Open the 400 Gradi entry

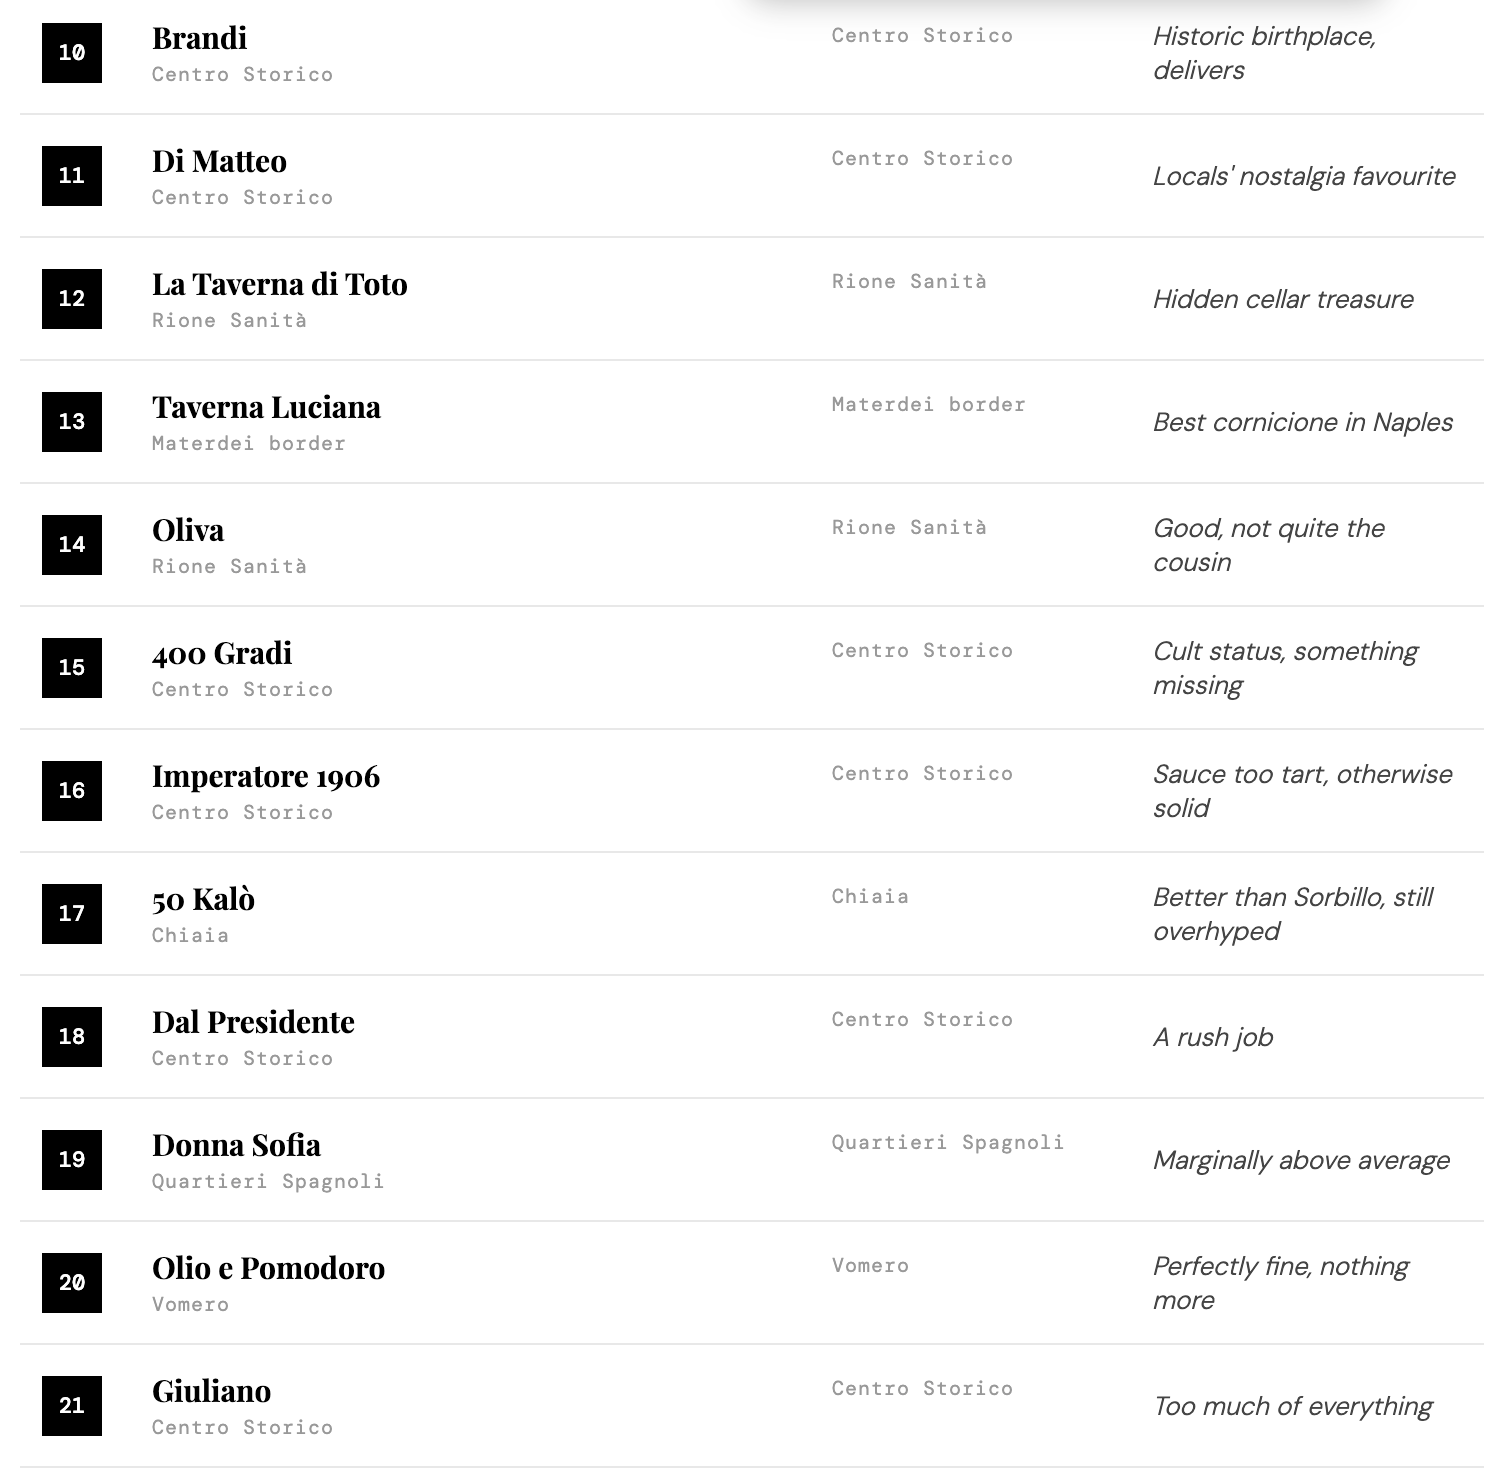(x=222, y=653)
